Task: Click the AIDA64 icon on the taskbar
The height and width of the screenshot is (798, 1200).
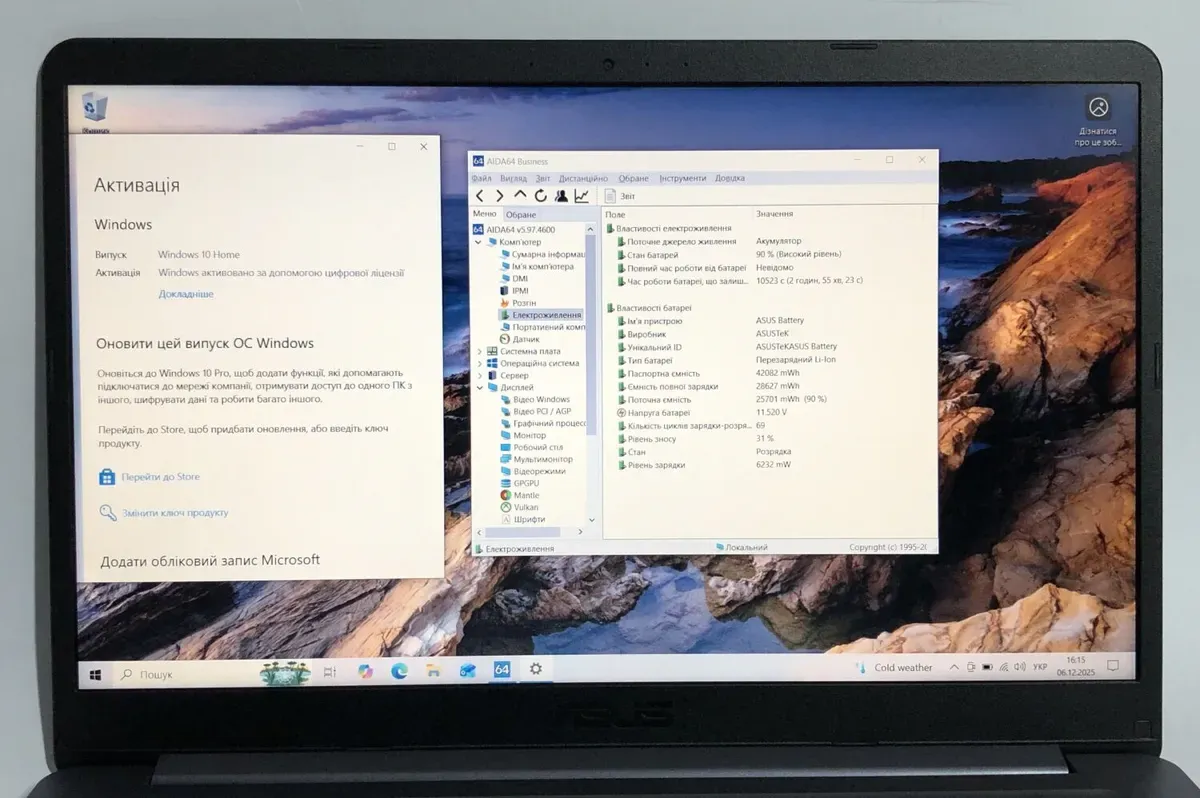Action: 502,670
